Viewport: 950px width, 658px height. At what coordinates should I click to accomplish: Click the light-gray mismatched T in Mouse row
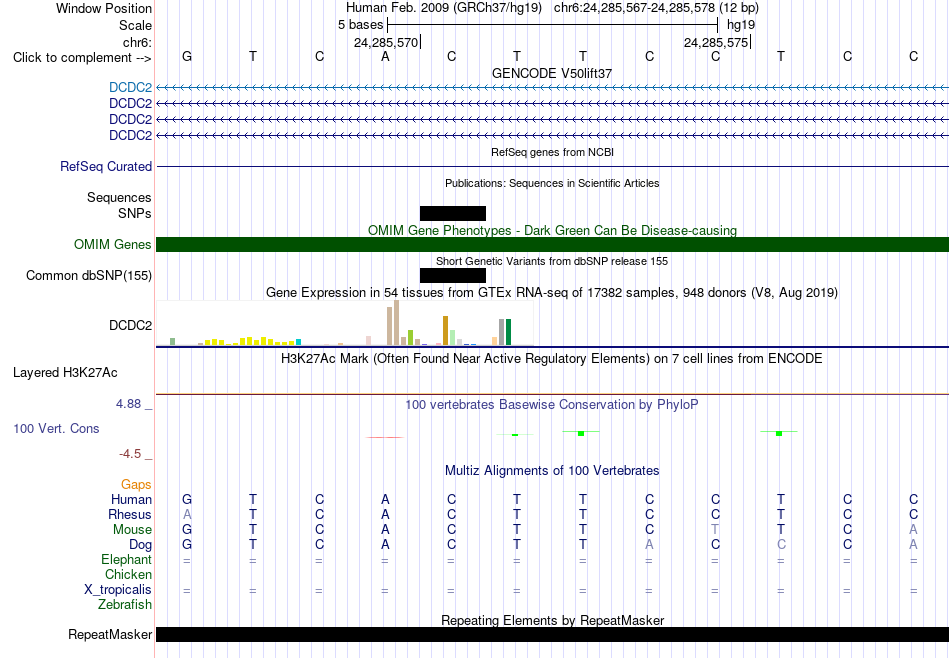click(715, 530)
